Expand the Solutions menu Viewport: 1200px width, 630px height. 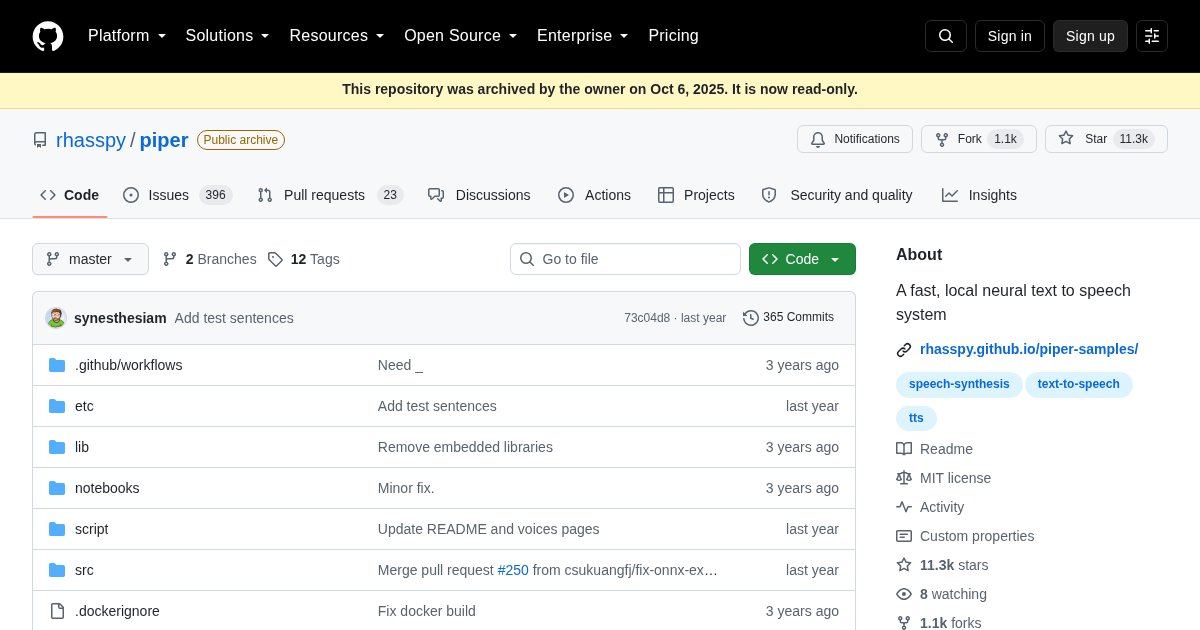228,36
